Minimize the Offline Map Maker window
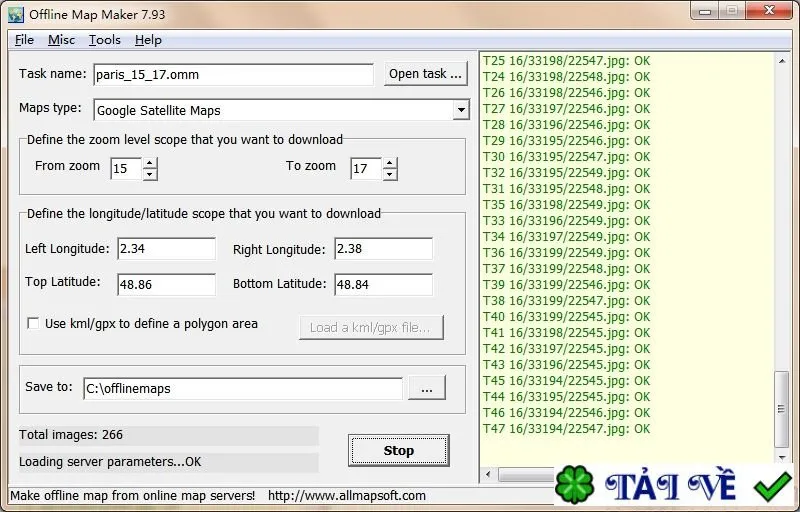This screenshot has width=800, height=512. pyautogui.click(x=705, y=11)
